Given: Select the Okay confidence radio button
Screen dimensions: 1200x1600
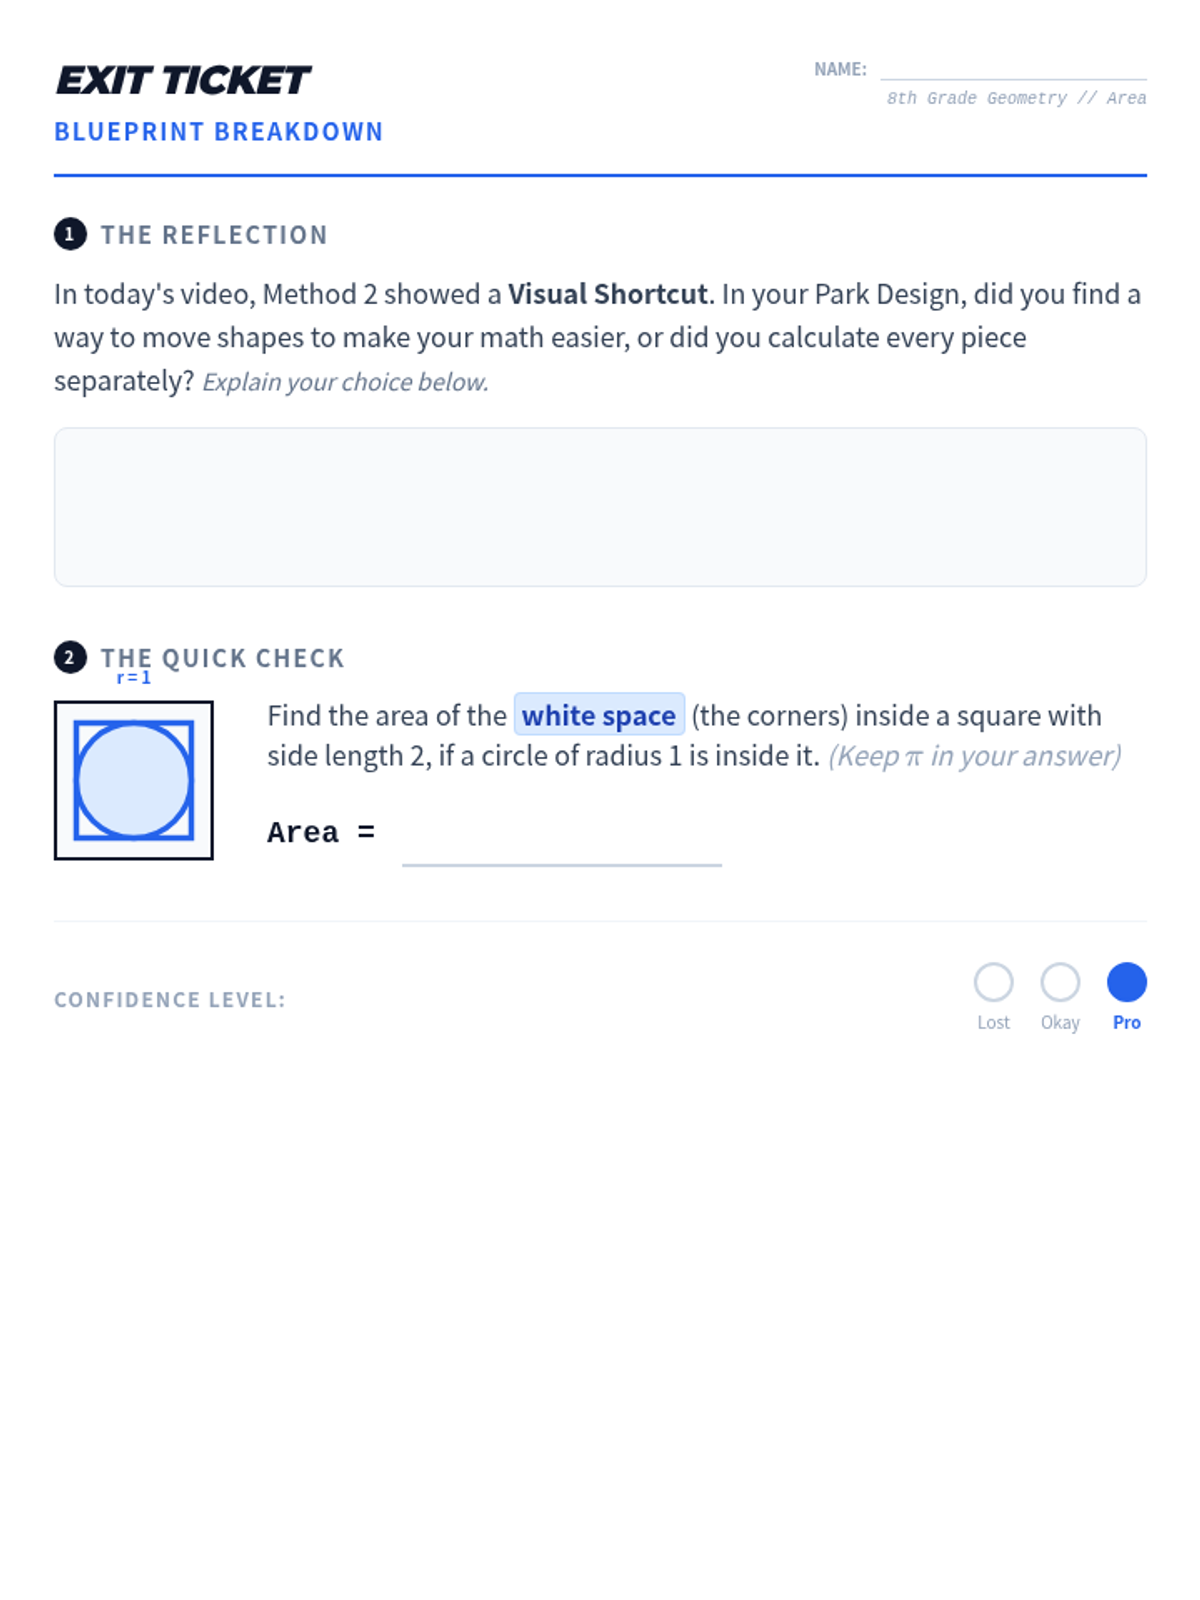Looking at the screenshot, I should click(1060, 982).
